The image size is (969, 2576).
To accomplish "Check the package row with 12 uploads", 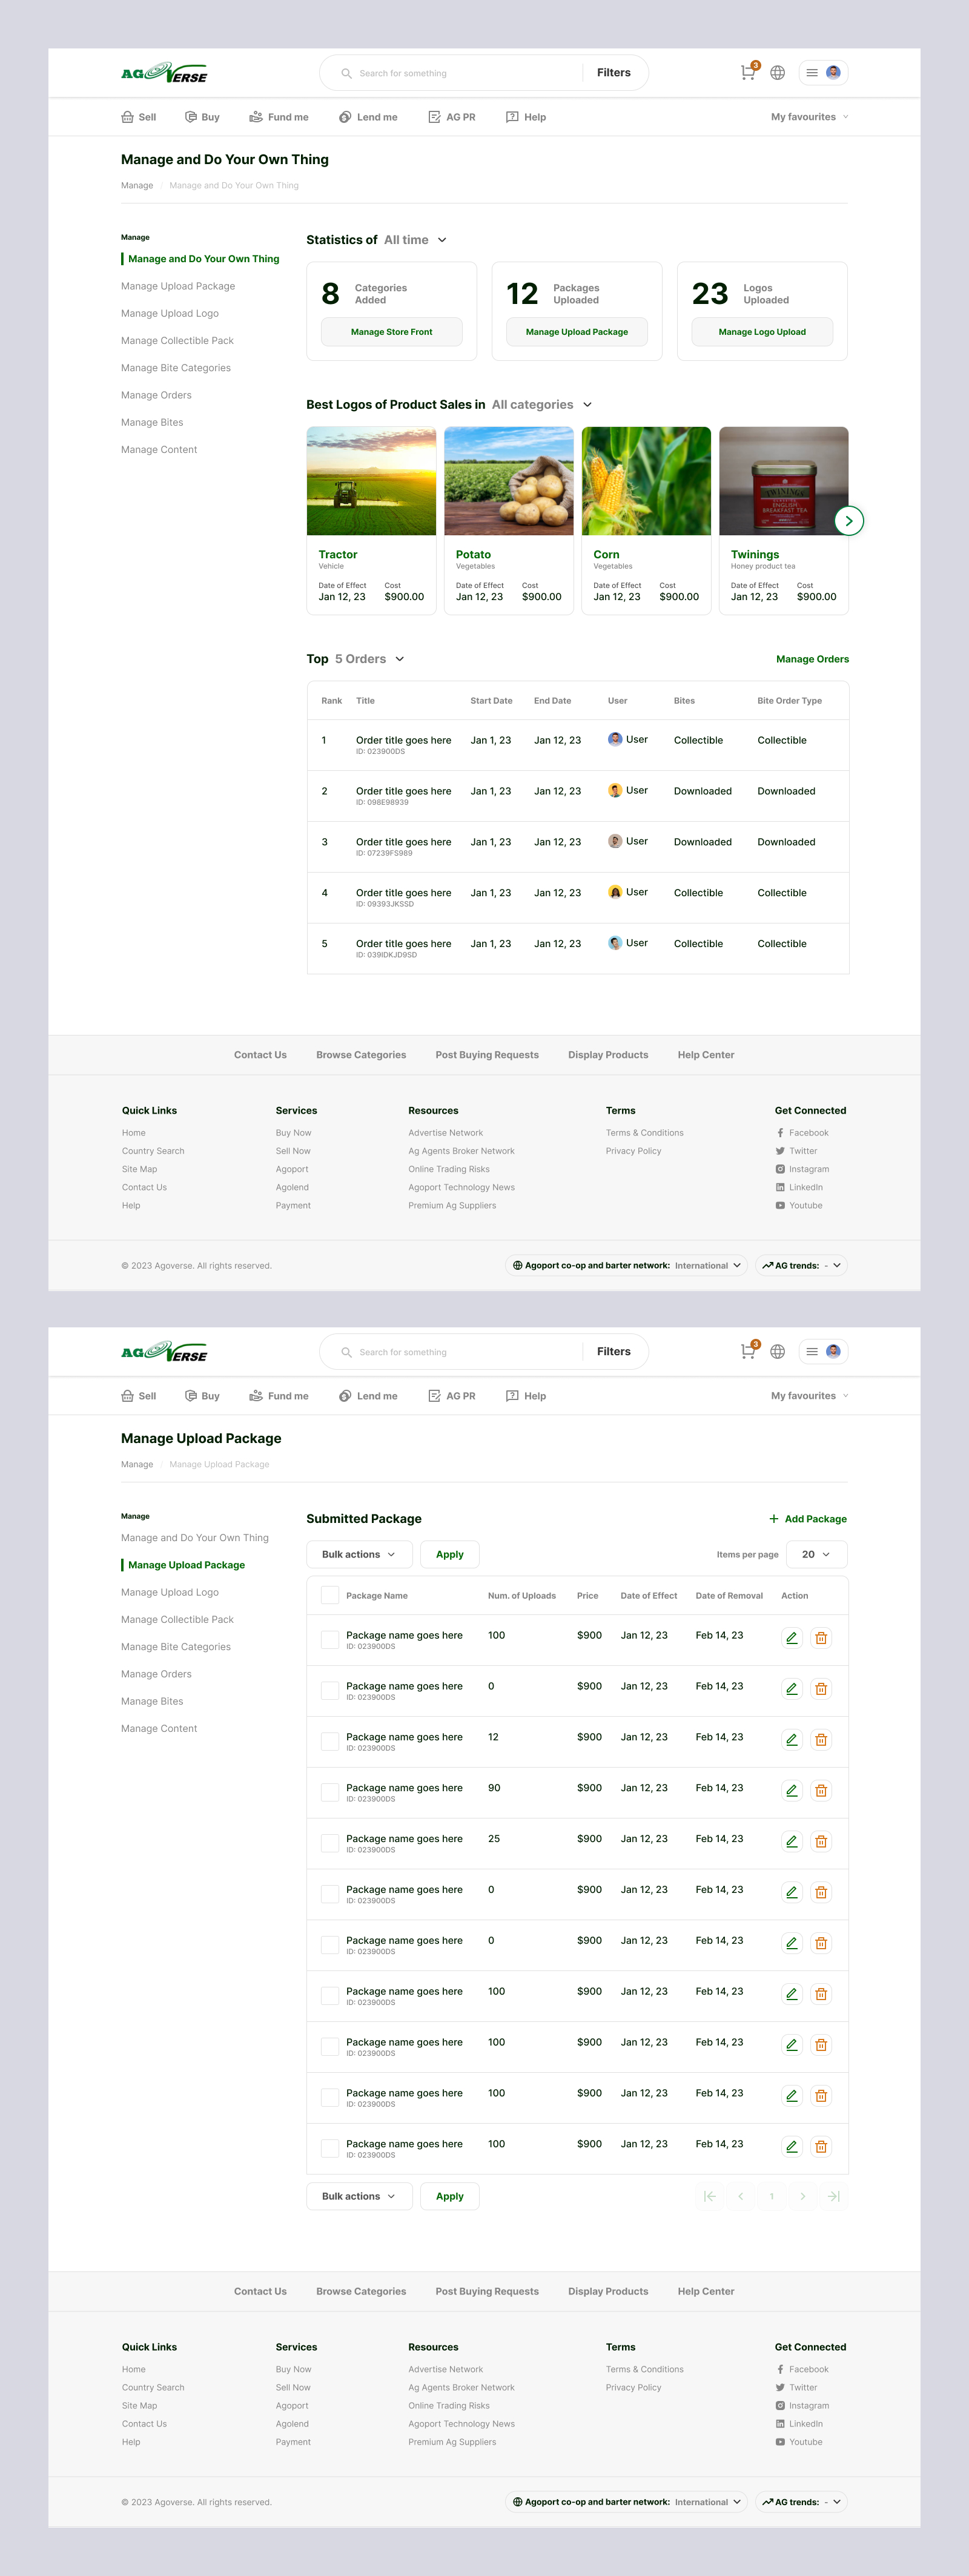I will tap(329, 1741).
